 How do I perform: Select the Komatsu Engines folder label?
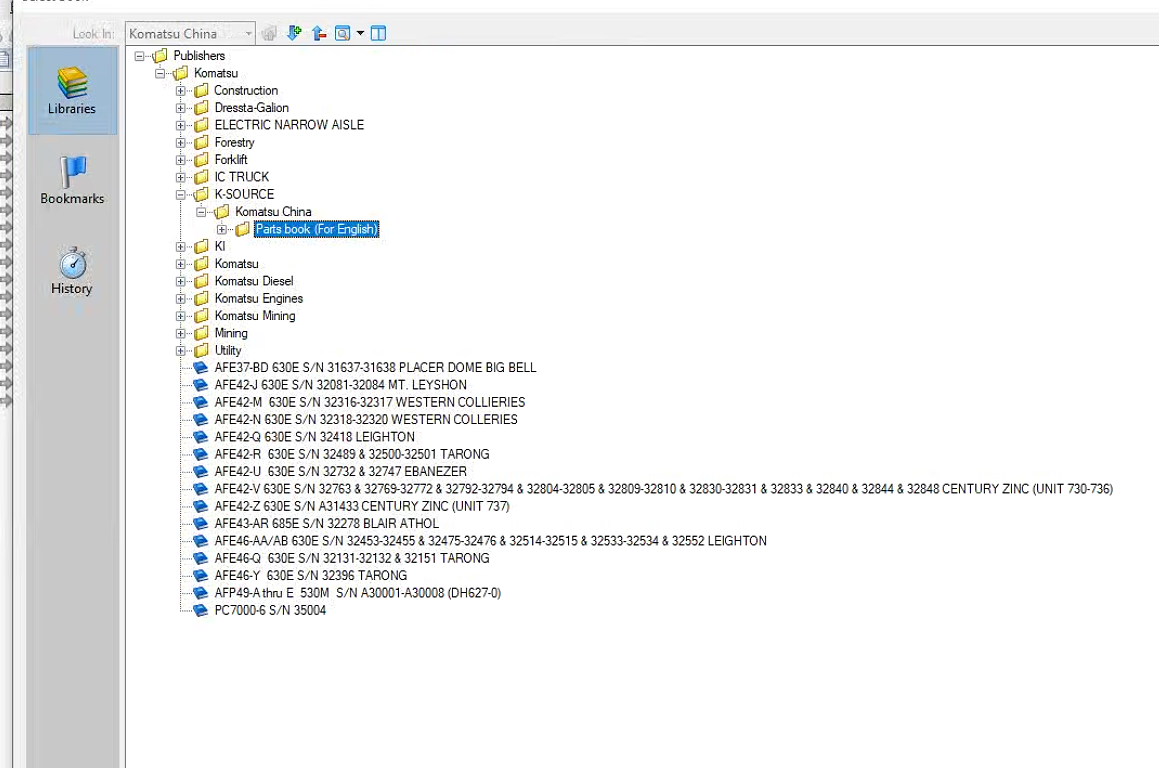pyautogui.click(x=259, y=299)
